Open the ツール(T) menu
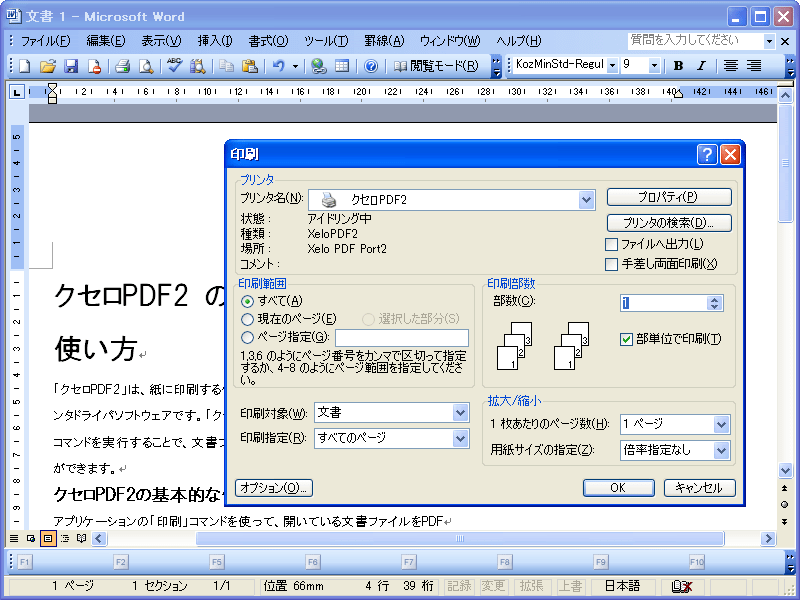This screenshot has height=600, width=800. click(x=326, y=41)
